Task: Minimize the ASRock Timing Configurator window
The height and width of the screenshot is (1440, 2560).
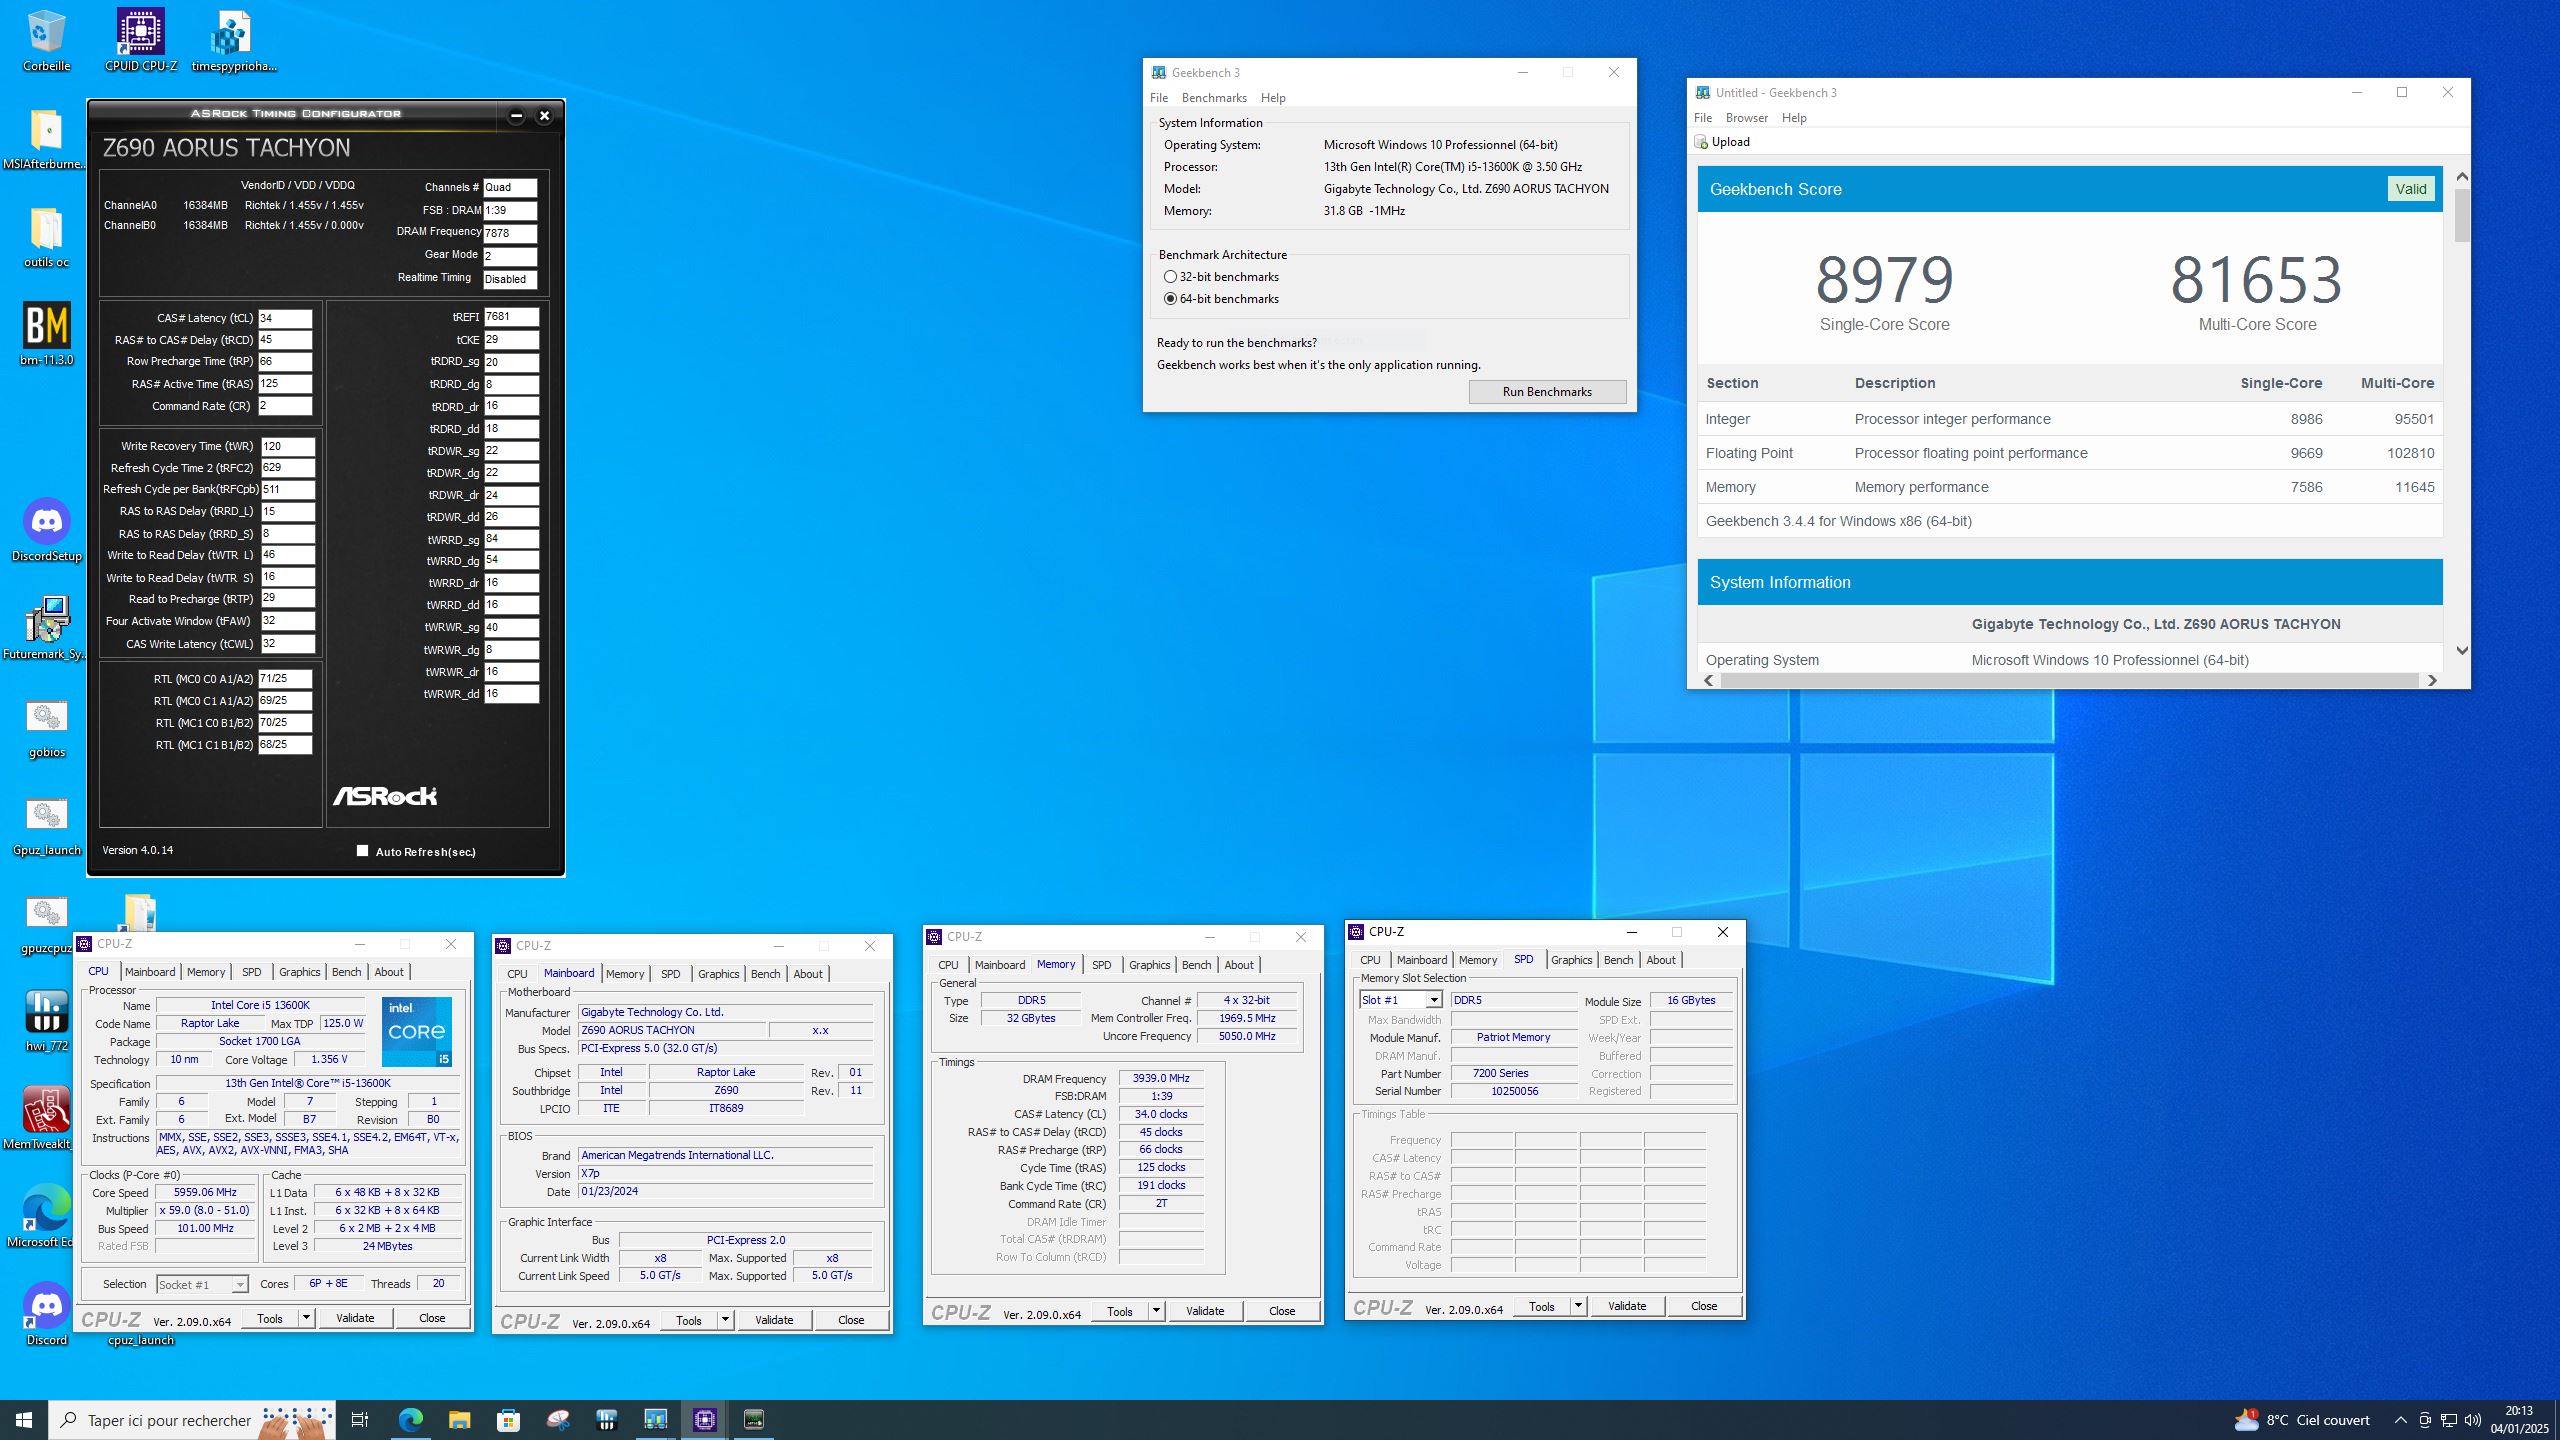Action: 516,116
